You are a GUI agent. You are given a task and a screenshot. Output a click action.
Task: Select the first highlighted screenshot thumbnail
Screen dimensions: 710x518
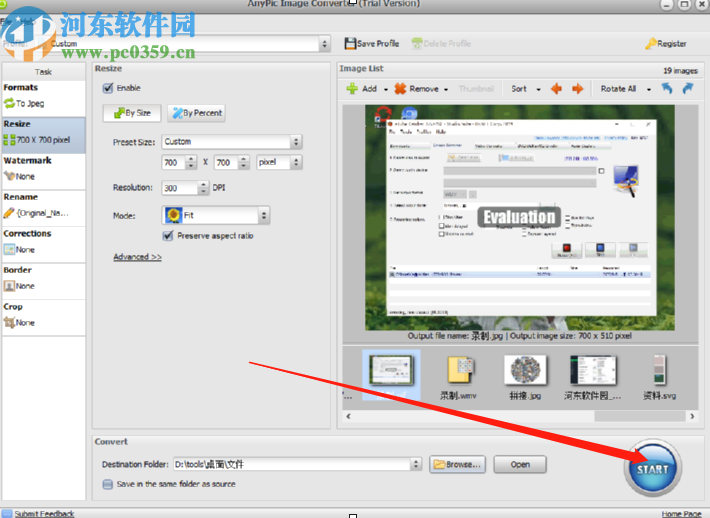391,375
